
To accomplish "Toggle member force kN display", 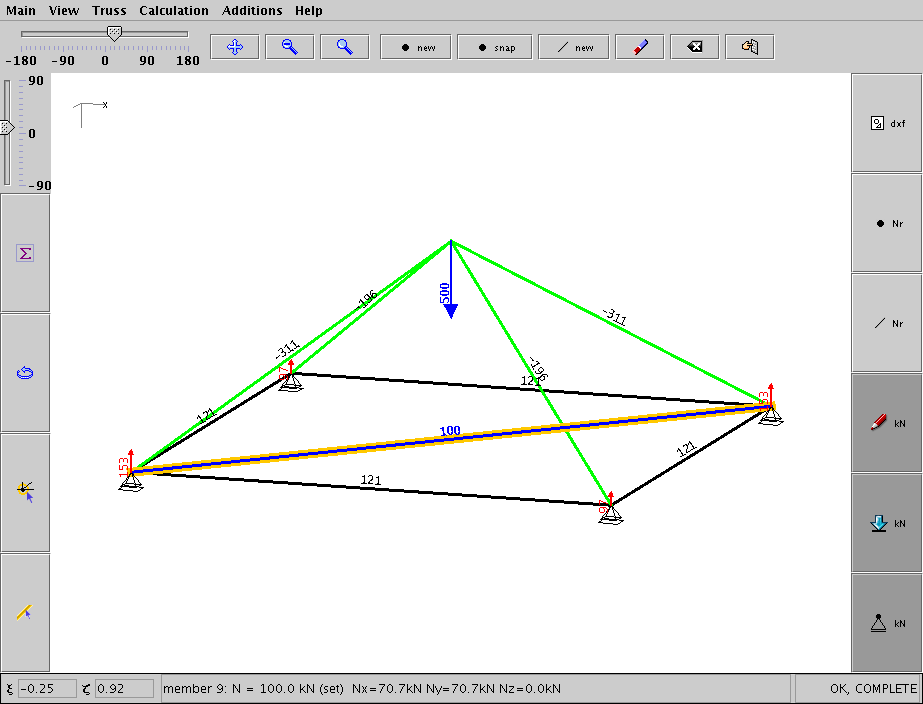I will (x=886, y=423).
